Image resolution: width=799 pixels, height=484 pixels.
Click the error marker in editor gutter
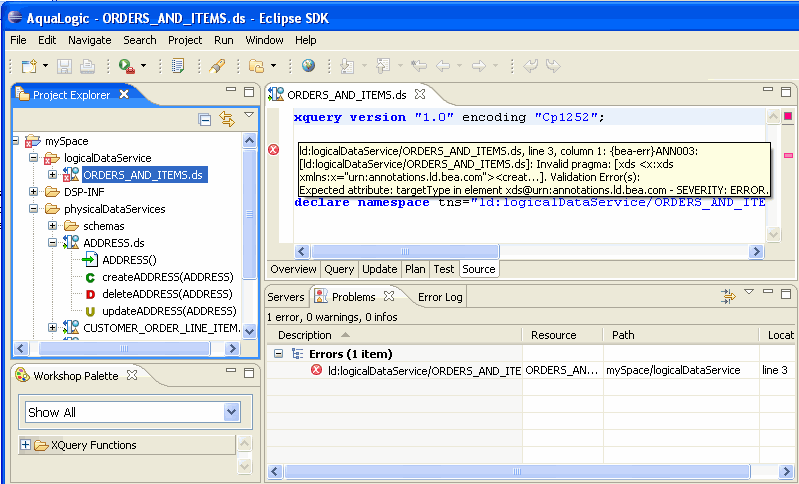[274, 149]
